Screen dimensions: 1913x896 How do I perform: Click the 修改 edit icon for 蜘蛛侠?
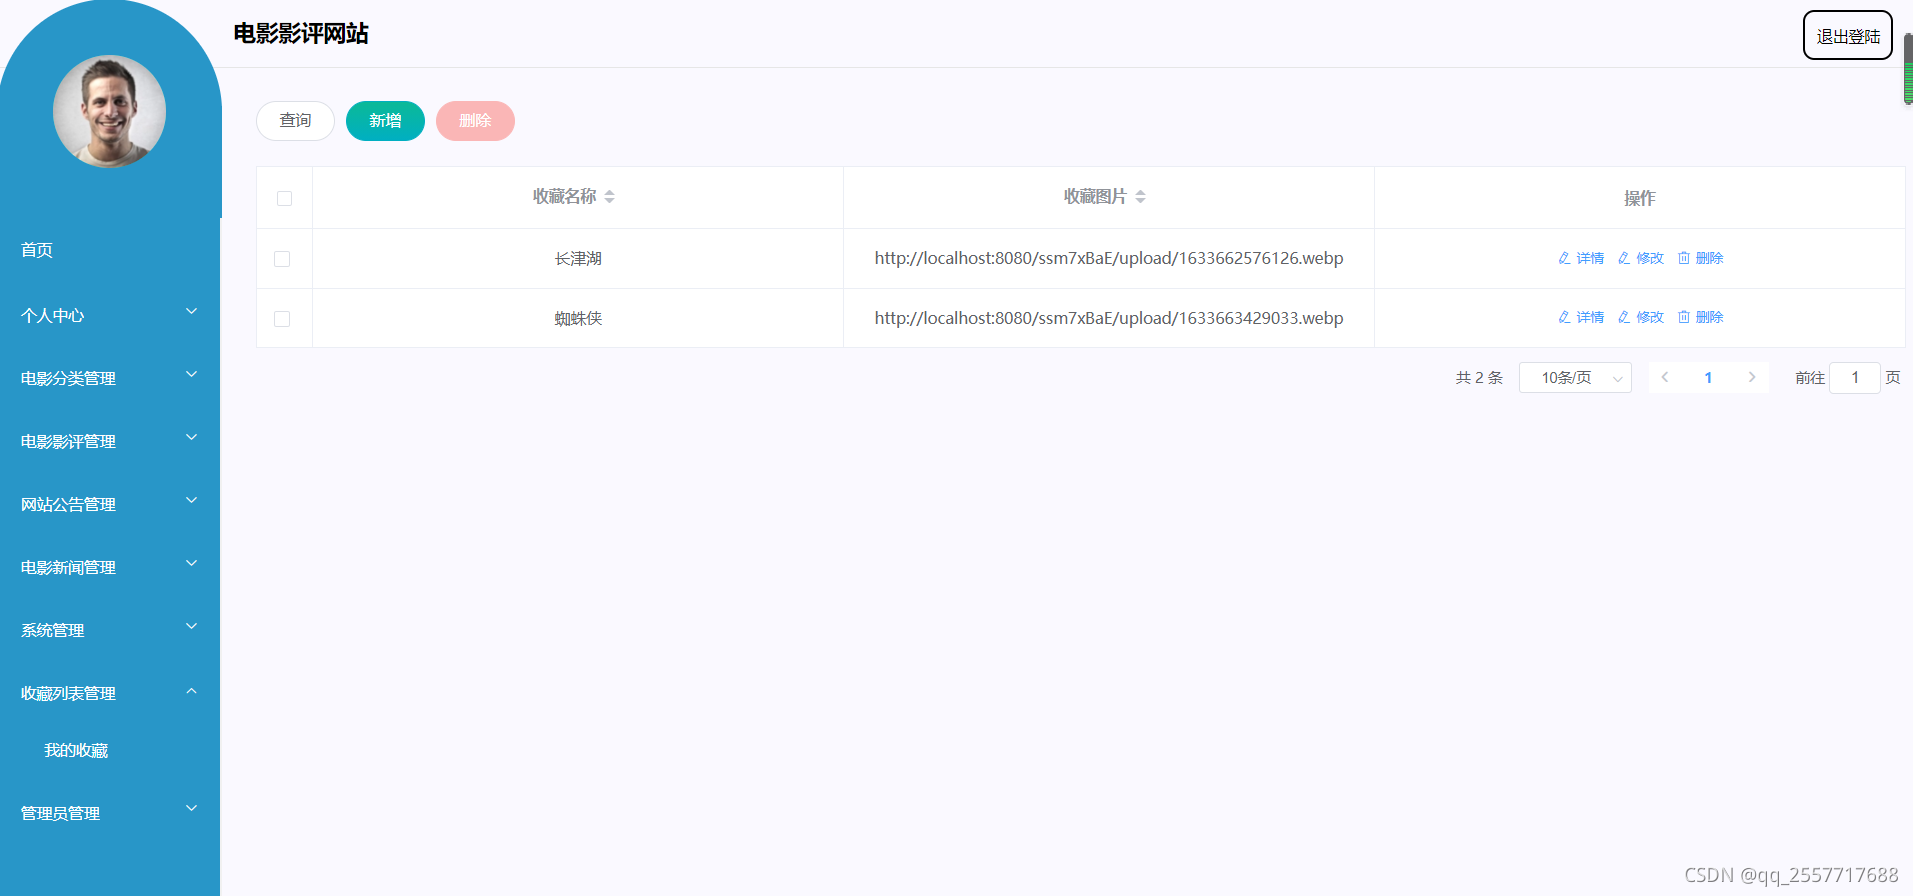point(1624,317)
